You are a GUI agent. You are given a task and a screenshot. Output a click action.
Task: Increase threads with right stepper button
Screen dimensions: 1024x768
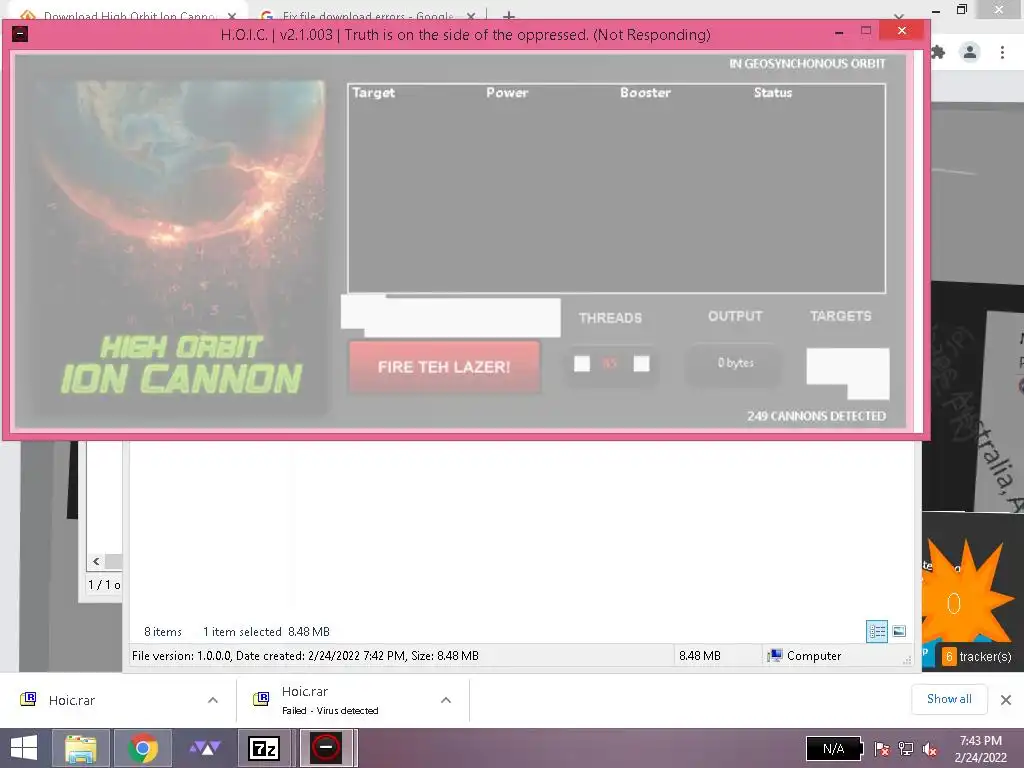click(641, 364)
